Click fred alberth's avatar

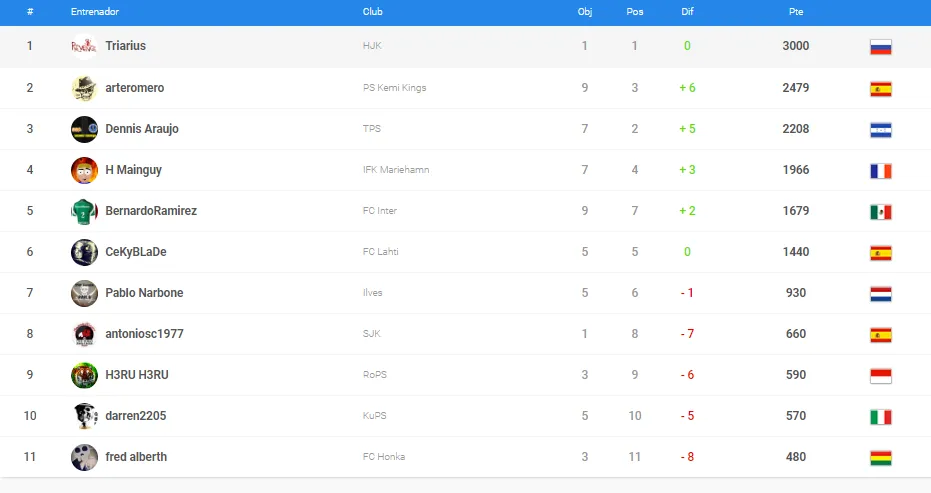(x=84, y=457)
